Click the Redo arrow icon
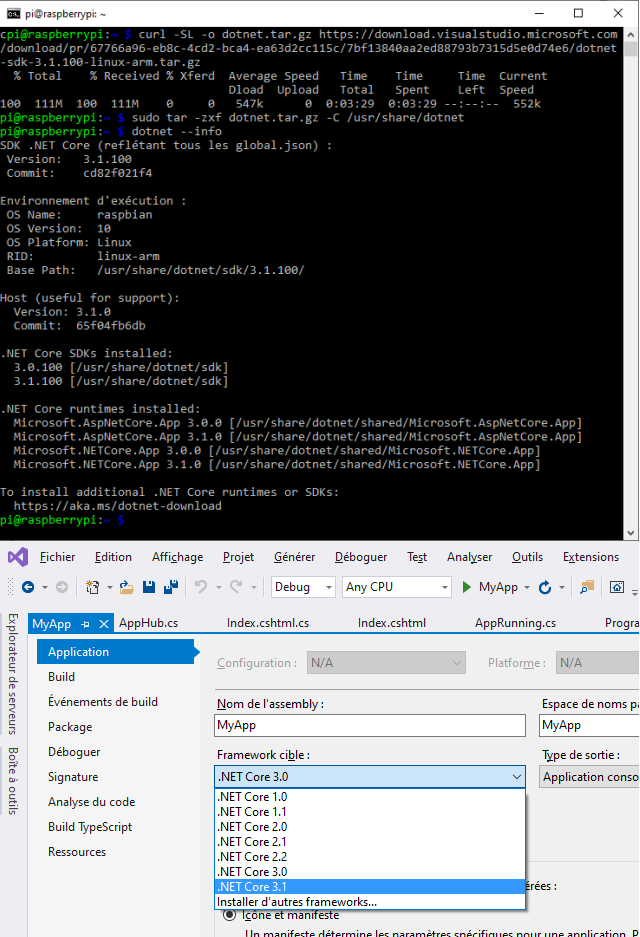This screenshot has height=937, width=640. click(236, 587)
